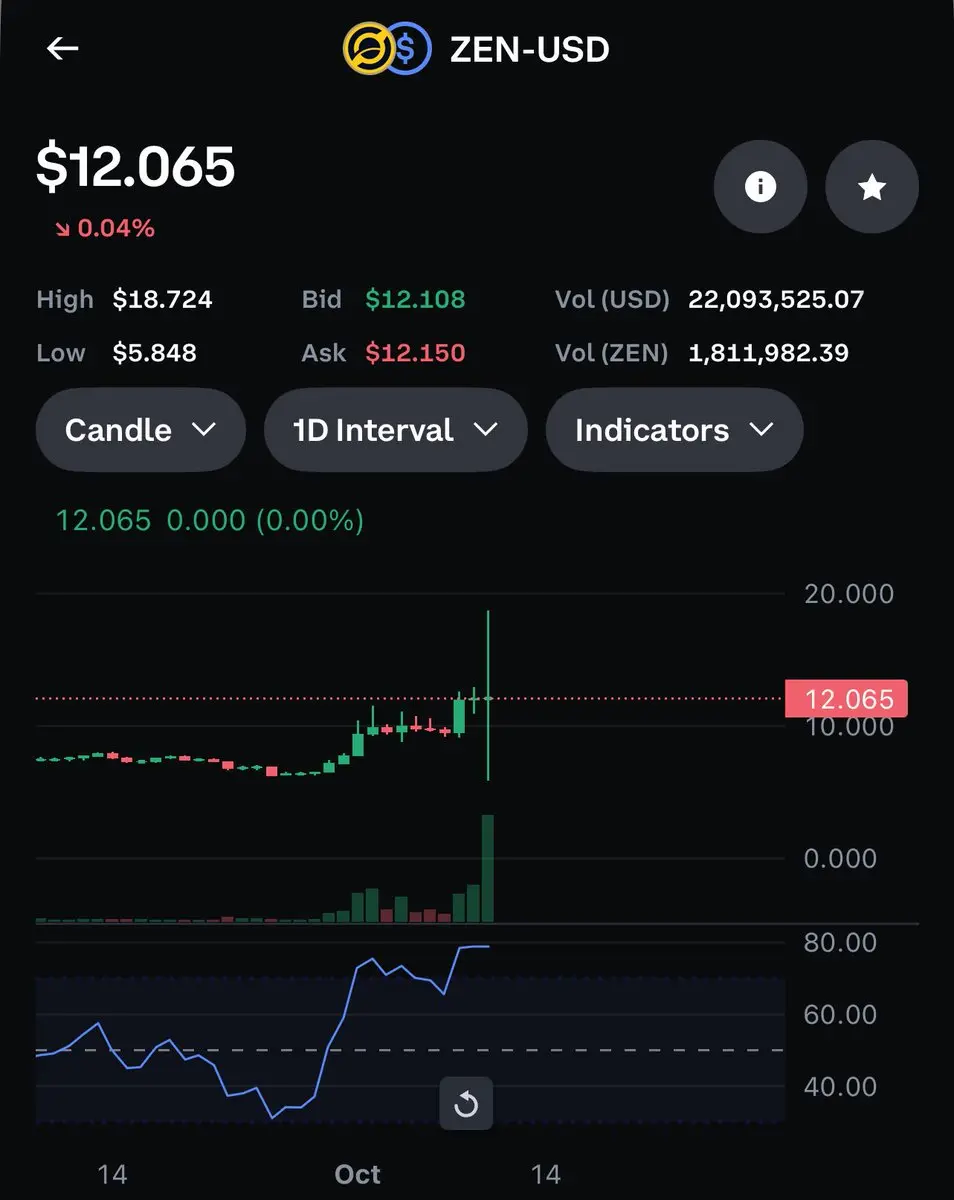Image resolution: width=954 pixels, height=1200 pixels.
Task: Tap the Oct date axis label
Action: point(358,1174)
